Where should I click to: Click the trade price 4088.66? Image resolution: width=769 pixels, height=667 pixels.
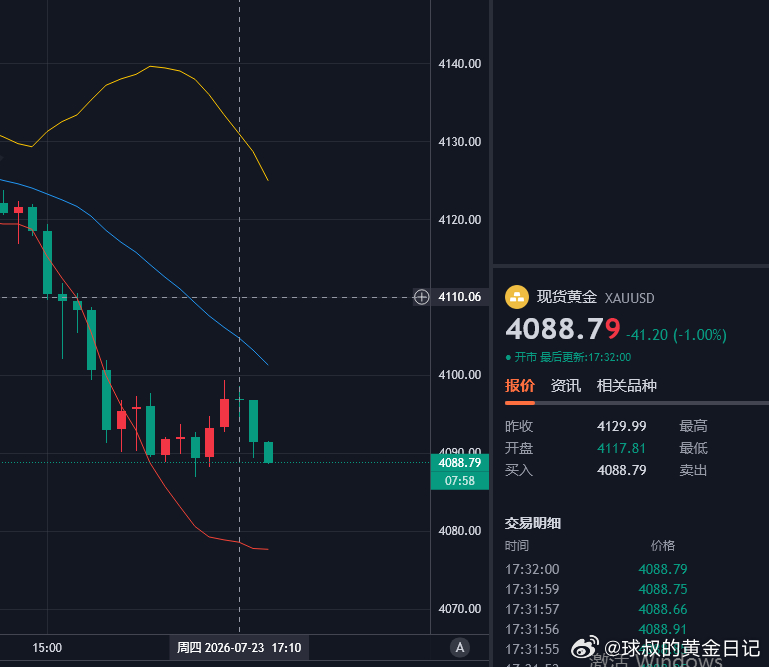tap(663, 610)
